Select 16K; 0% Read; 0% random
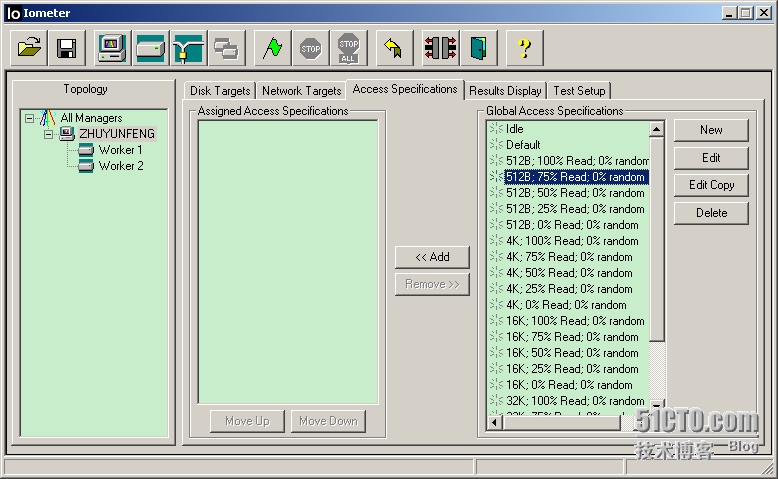778x479 pixels. coord(568,385)
